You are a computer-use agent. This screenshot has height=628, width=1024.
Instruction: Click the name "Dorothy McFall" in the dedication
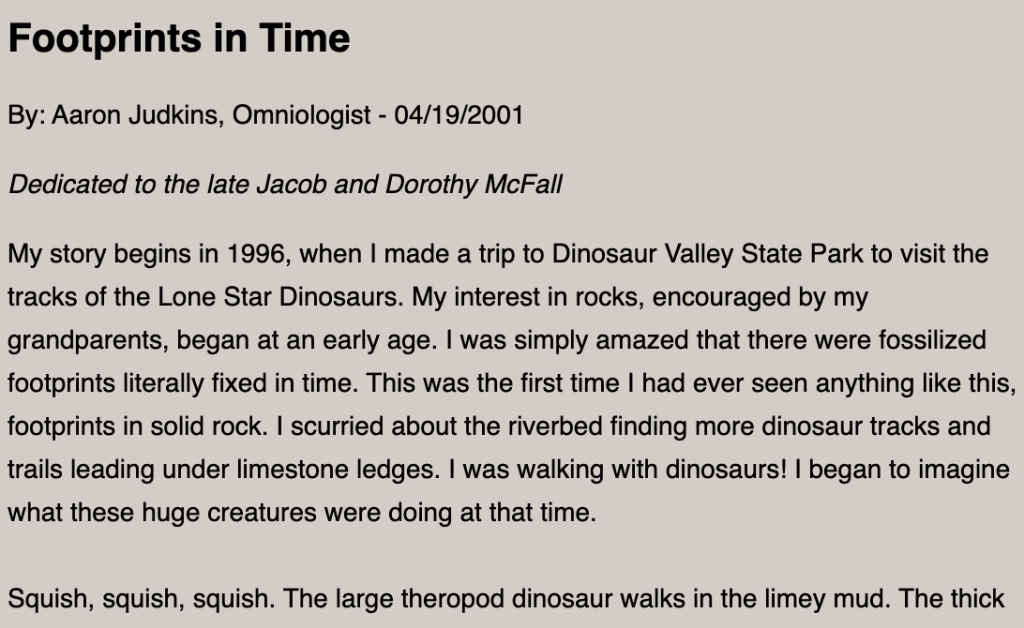[488, 185]
